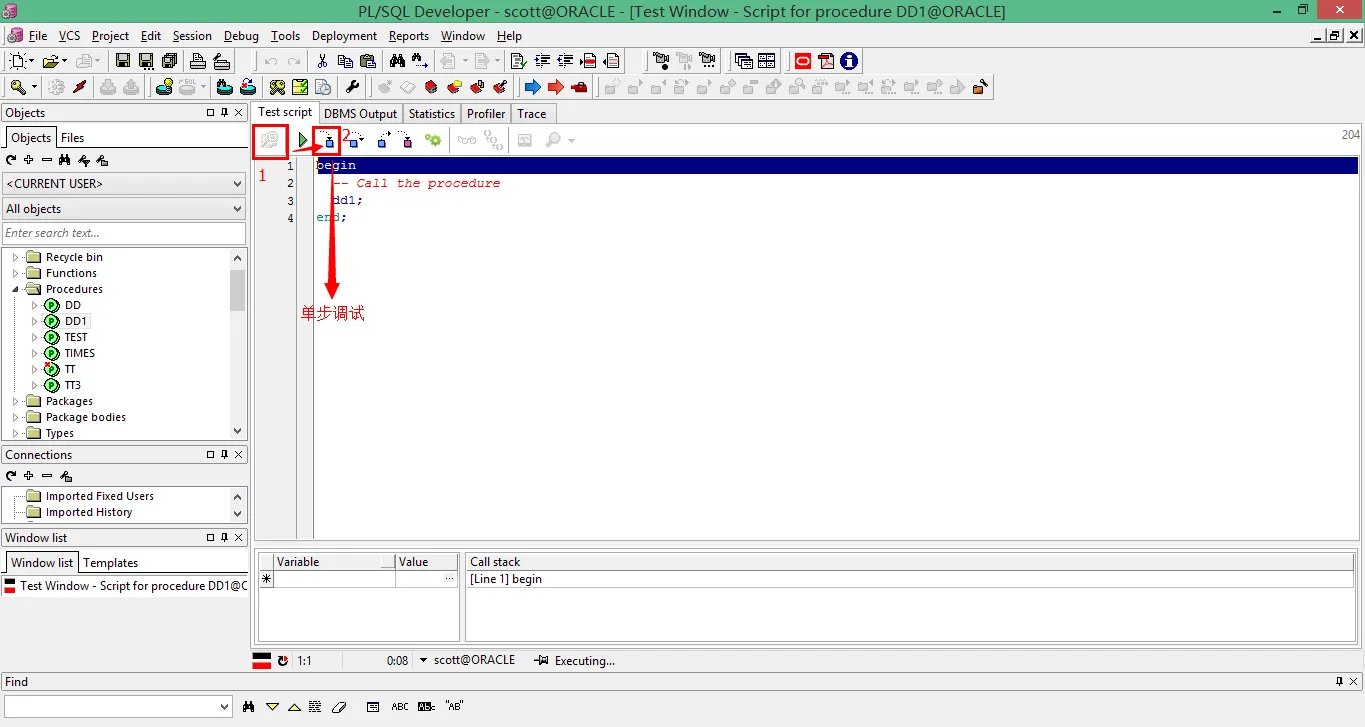Expand the DD1 procedure node
This screenshot has height=727, width=1365.
(34, 321)
